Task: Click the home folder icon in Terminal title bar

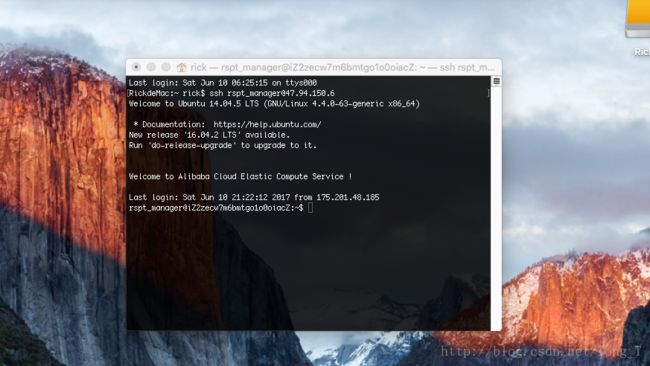Action: pos(182,67)
